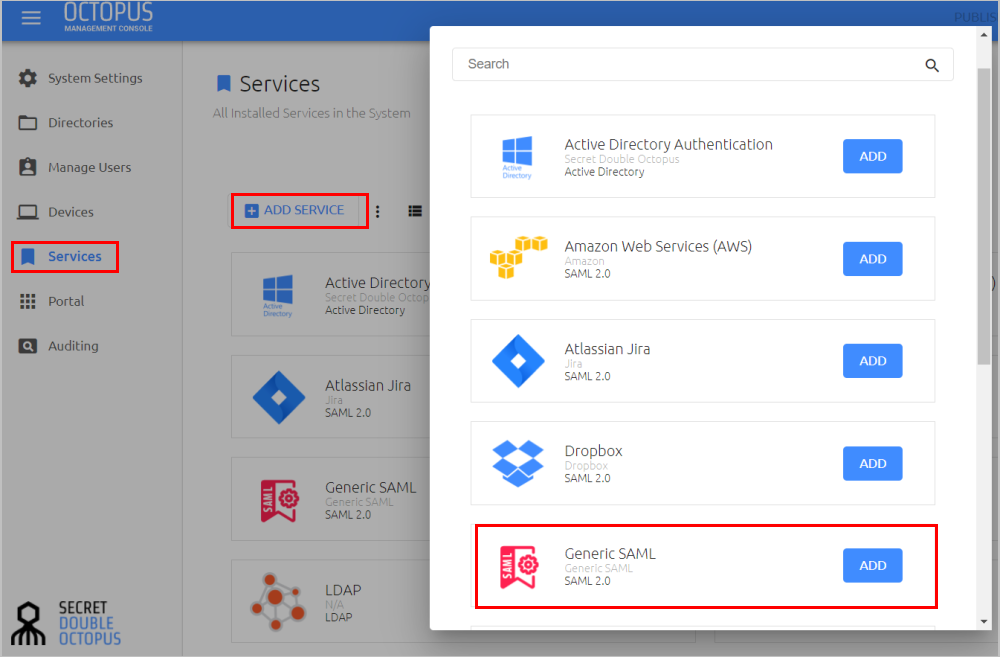Viewport: 1000px width, 657px height.
Task: Click the AWS boxes icon
Action: pyautogui.click(x=518, y=256)
